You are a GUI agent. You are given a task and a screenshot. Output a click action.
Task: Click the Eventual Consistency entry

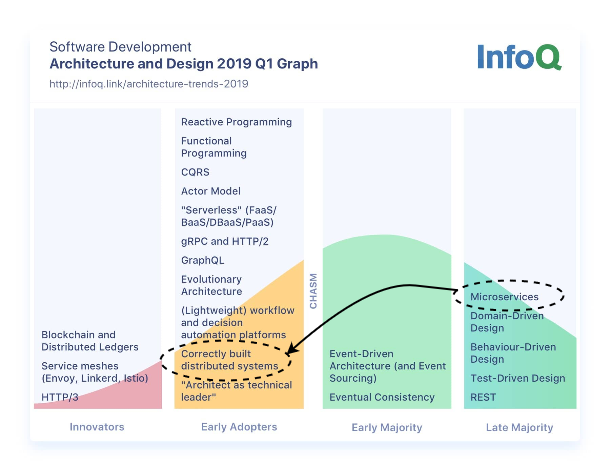click(382, 398)
